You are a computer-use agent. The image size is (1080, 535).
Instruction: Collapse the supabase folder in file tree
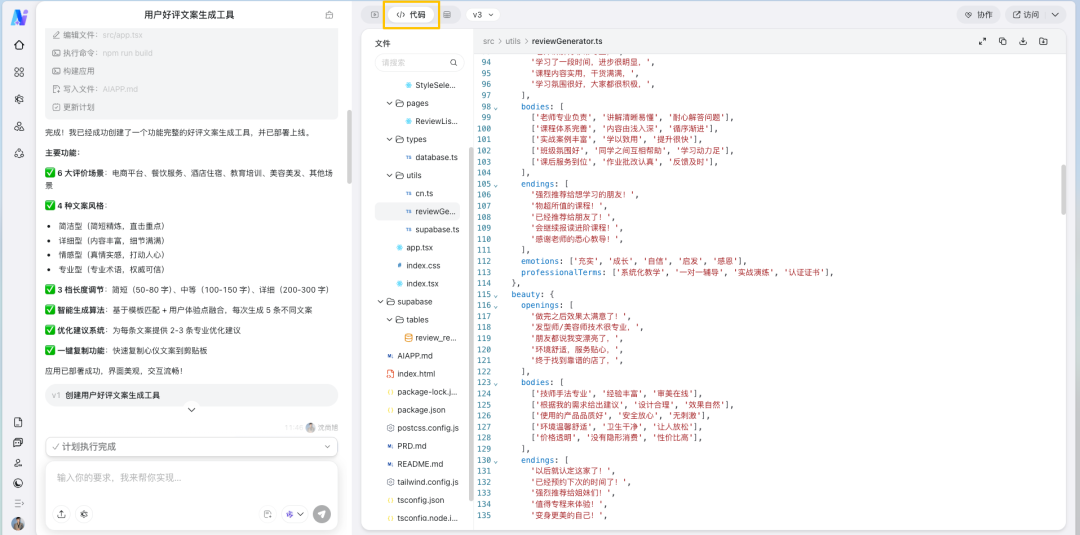[x=381, y=301]
